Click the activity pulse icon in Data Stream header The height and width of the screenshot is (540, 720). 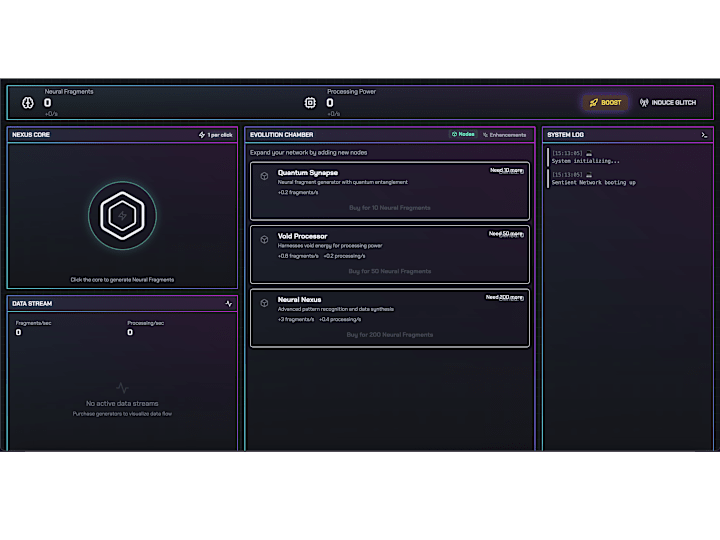[x=229, y=304]
